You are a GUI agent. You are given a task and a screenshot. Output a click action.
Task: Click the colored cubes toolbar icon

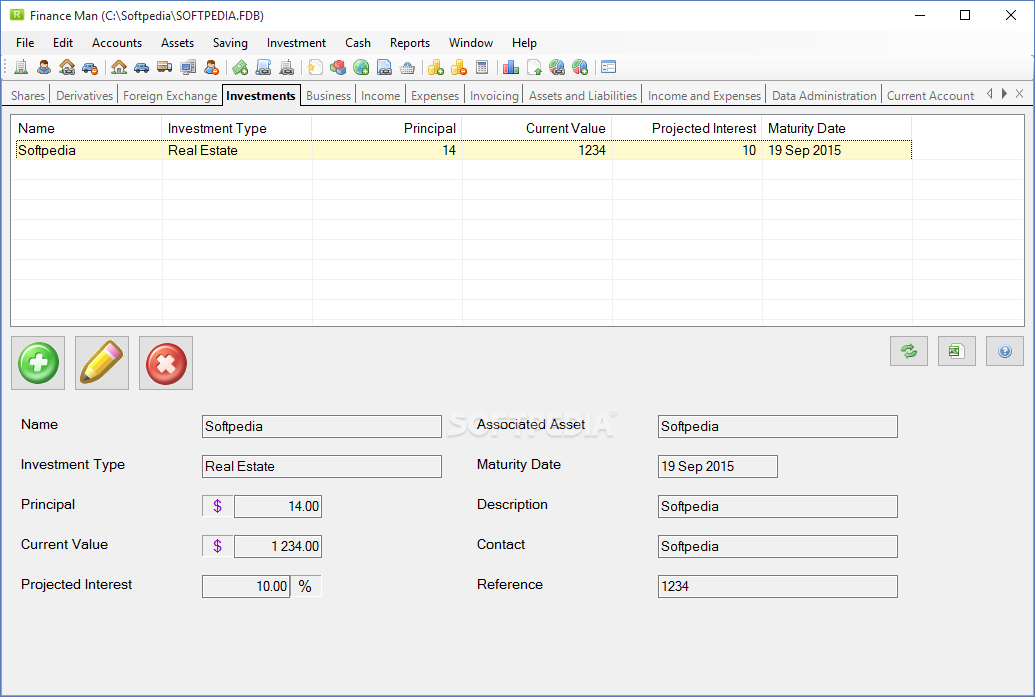point(338,67)
